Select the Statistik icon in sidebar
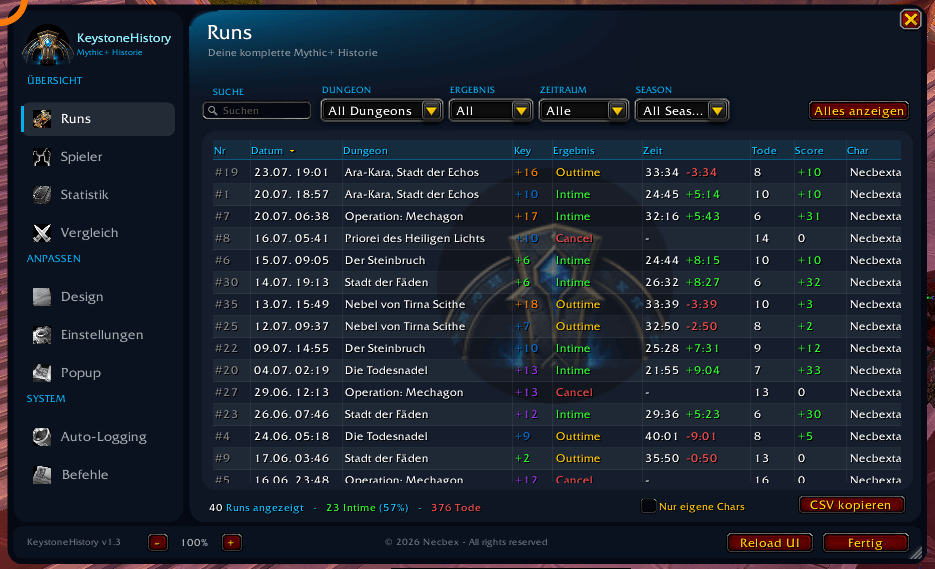The width and height of the screenshot is (935, 569). click(x=42, y=194)
